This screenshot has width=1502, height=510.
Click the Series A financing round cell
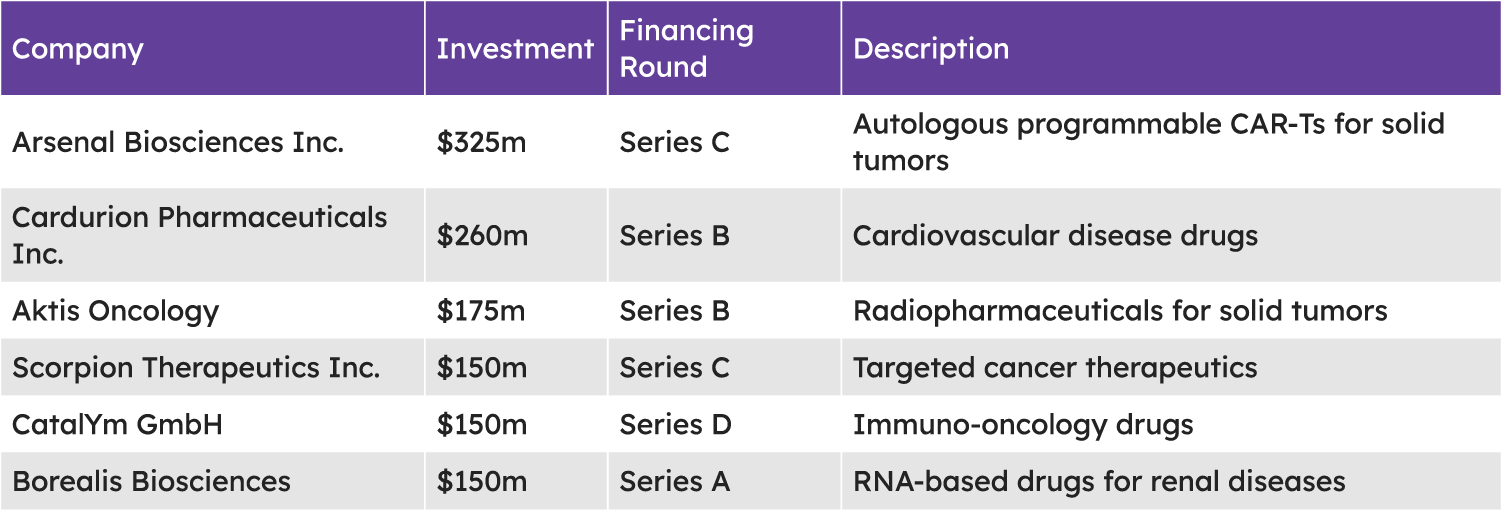pyautogui.click(x=674, y=481)
